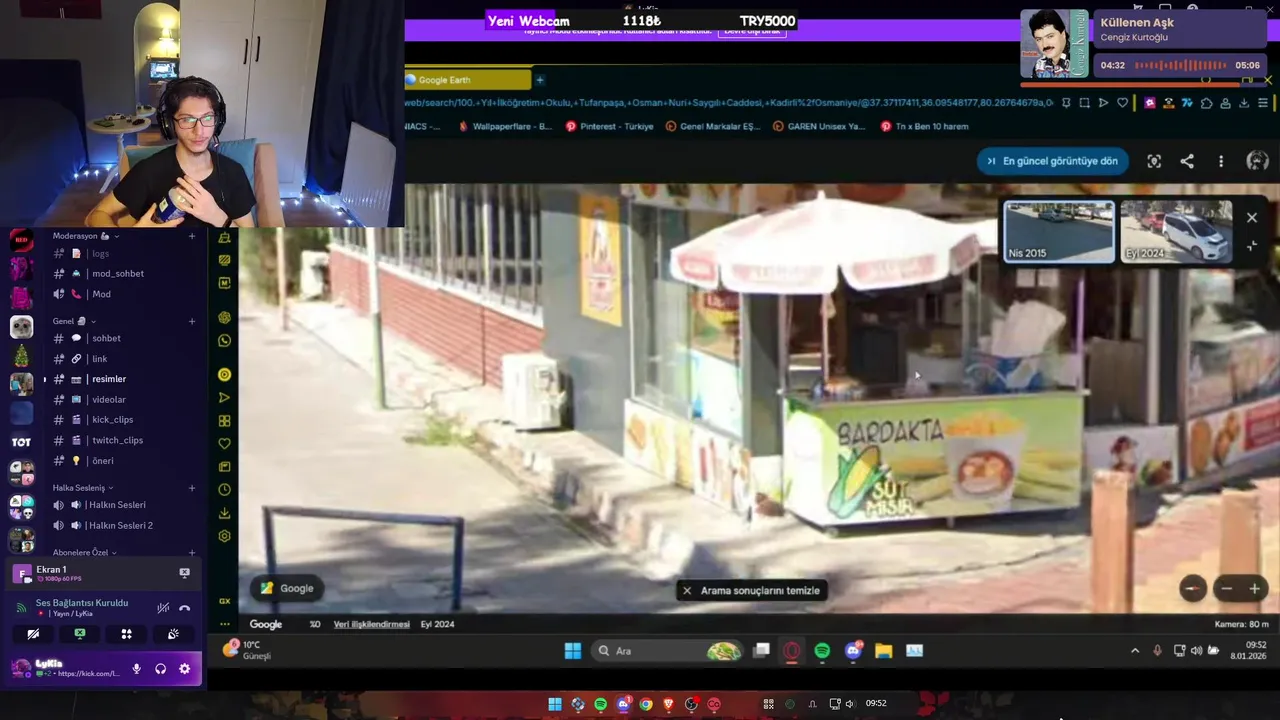Select the Eyl 2024 street view thumbnail
Viewport: 1280px width, 720px height.
click(1177, 231)
